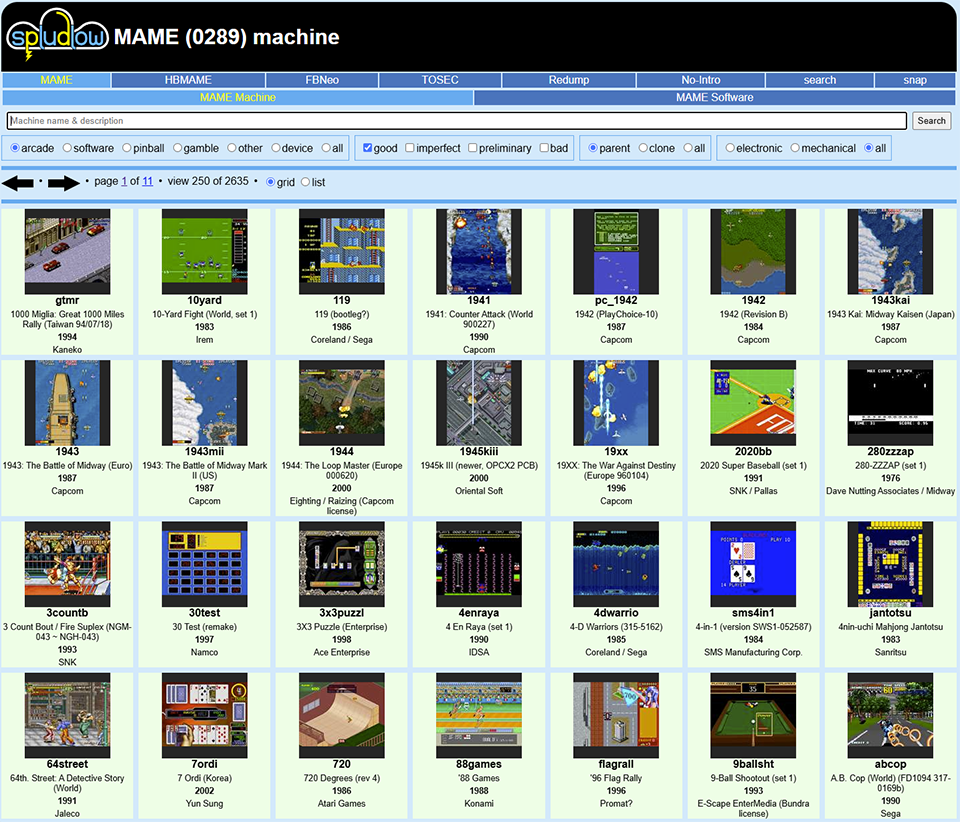Viewport: 960px width, 822px height.
Task: Go to next page with right arrow
Action: 64,182
